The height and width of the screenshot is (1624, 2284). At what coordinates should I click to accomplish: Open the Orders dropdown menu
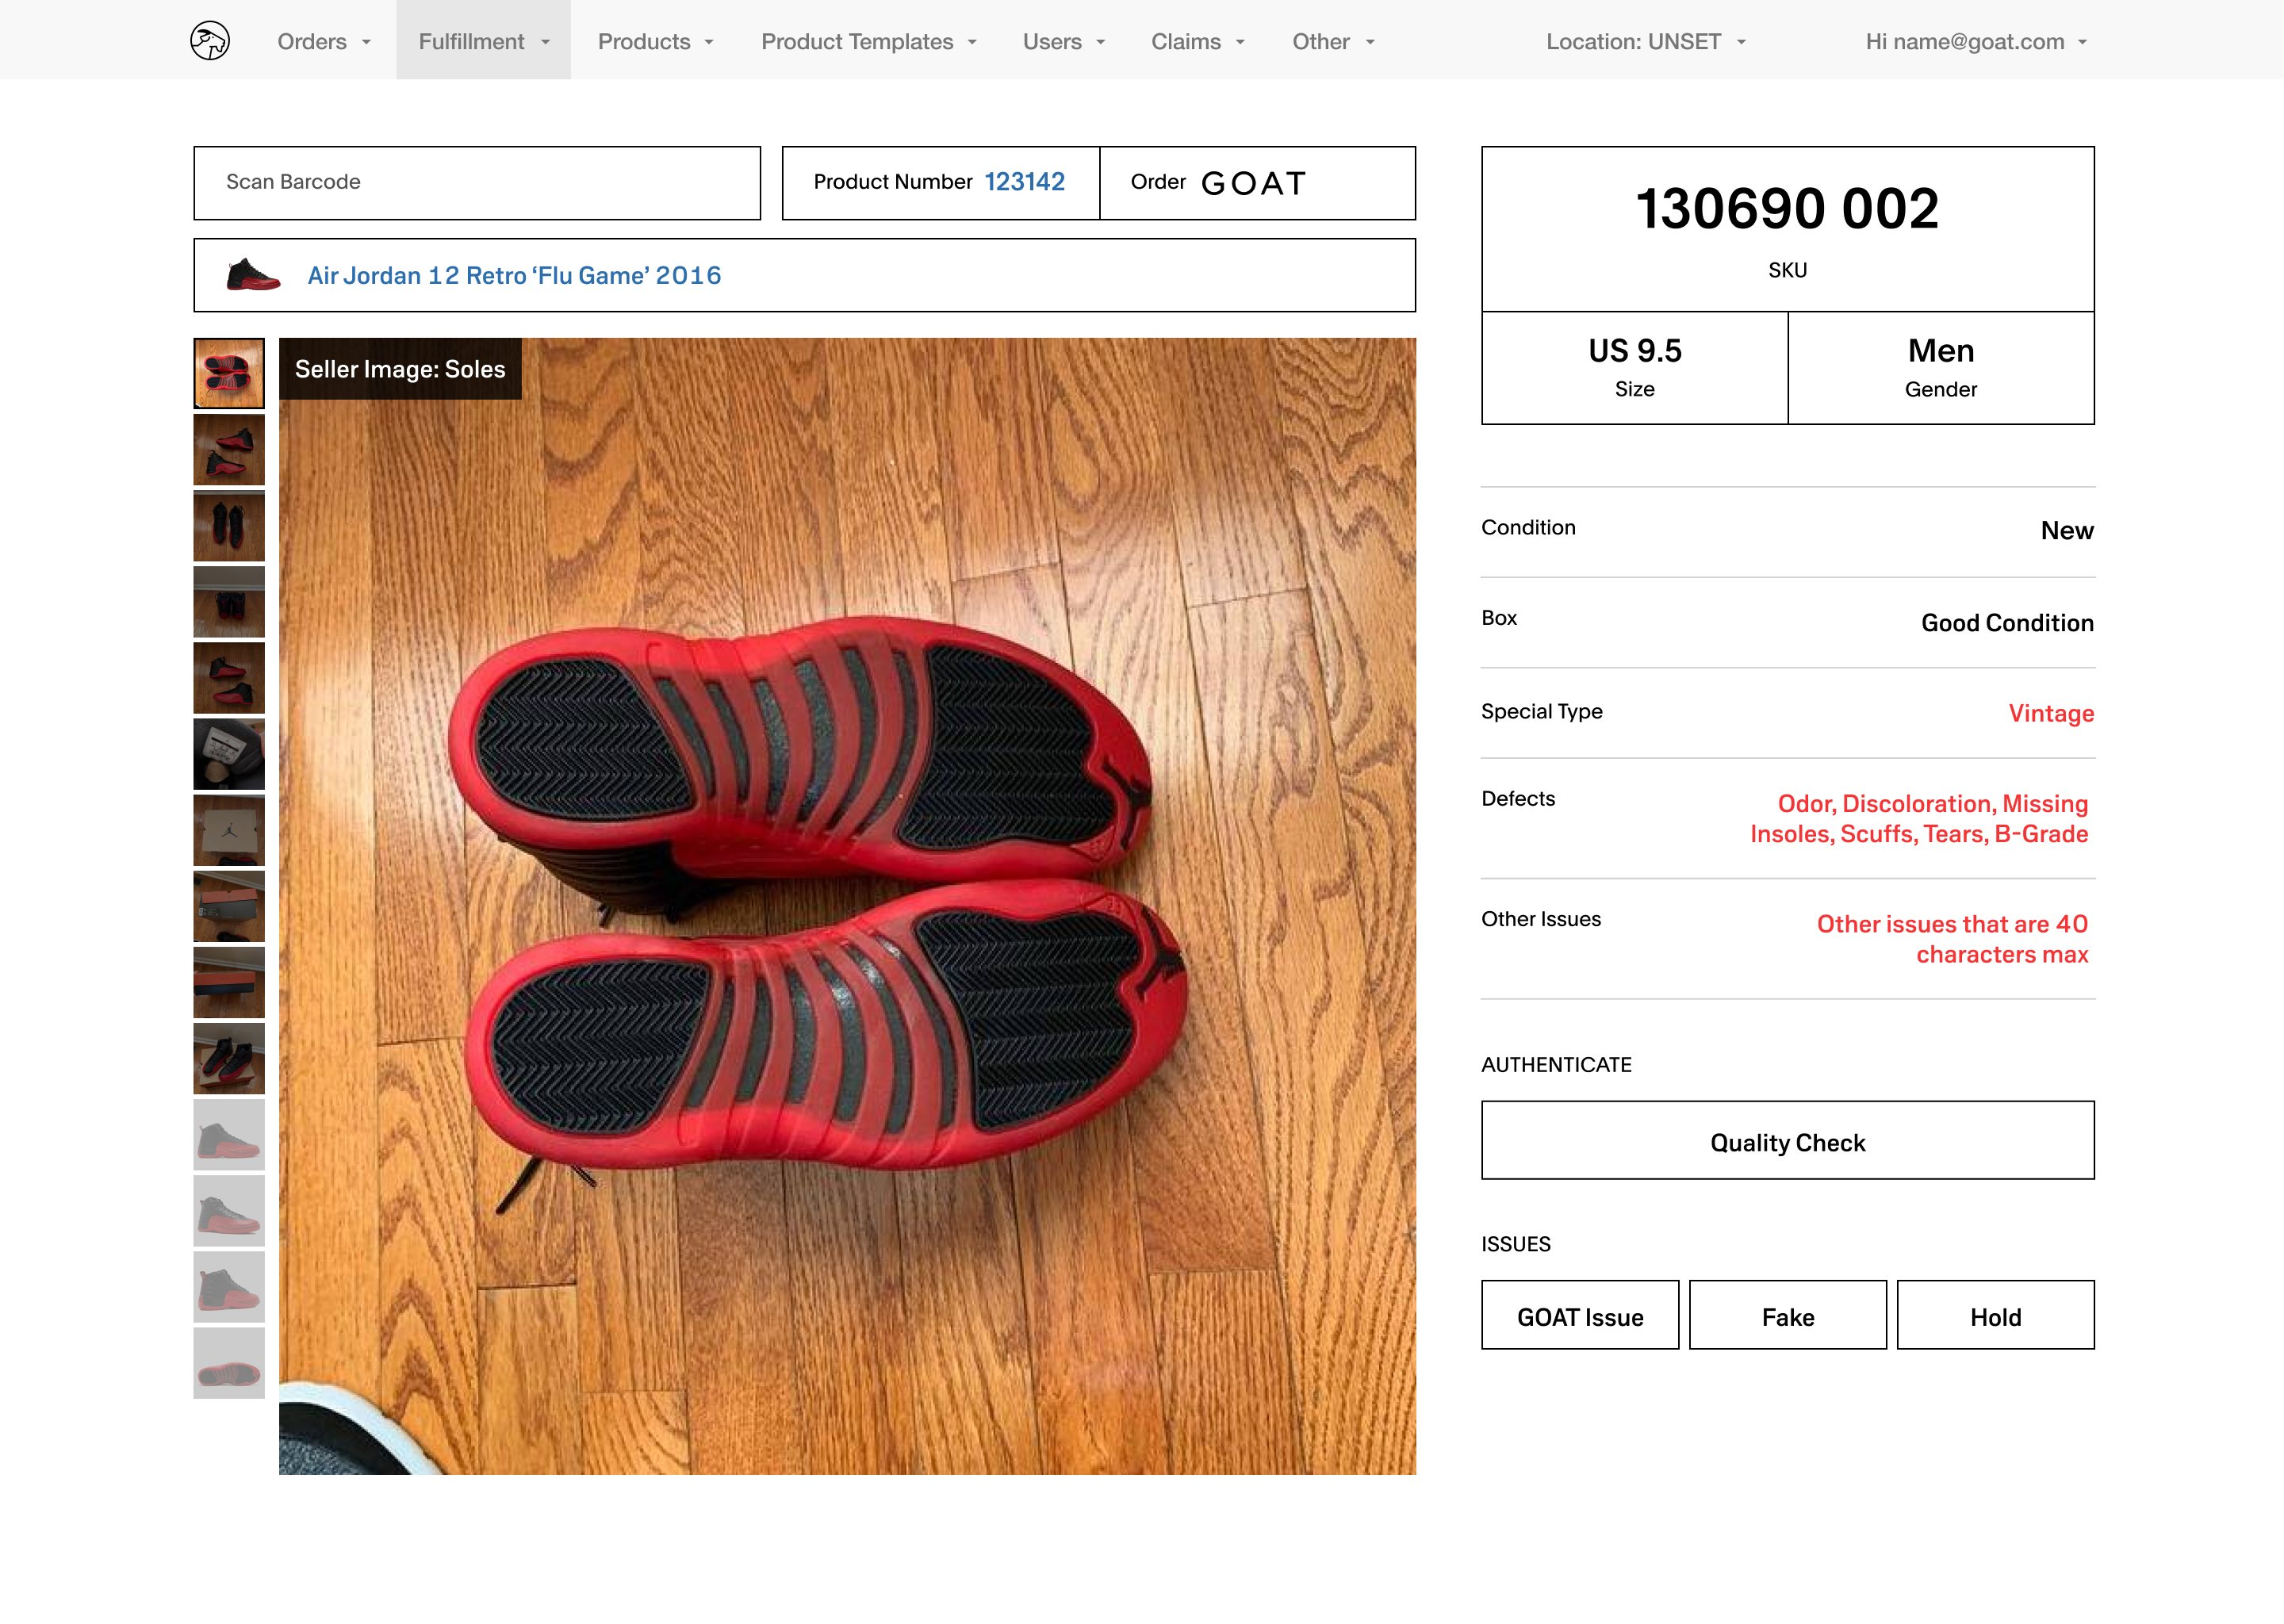tap(323, 41)
